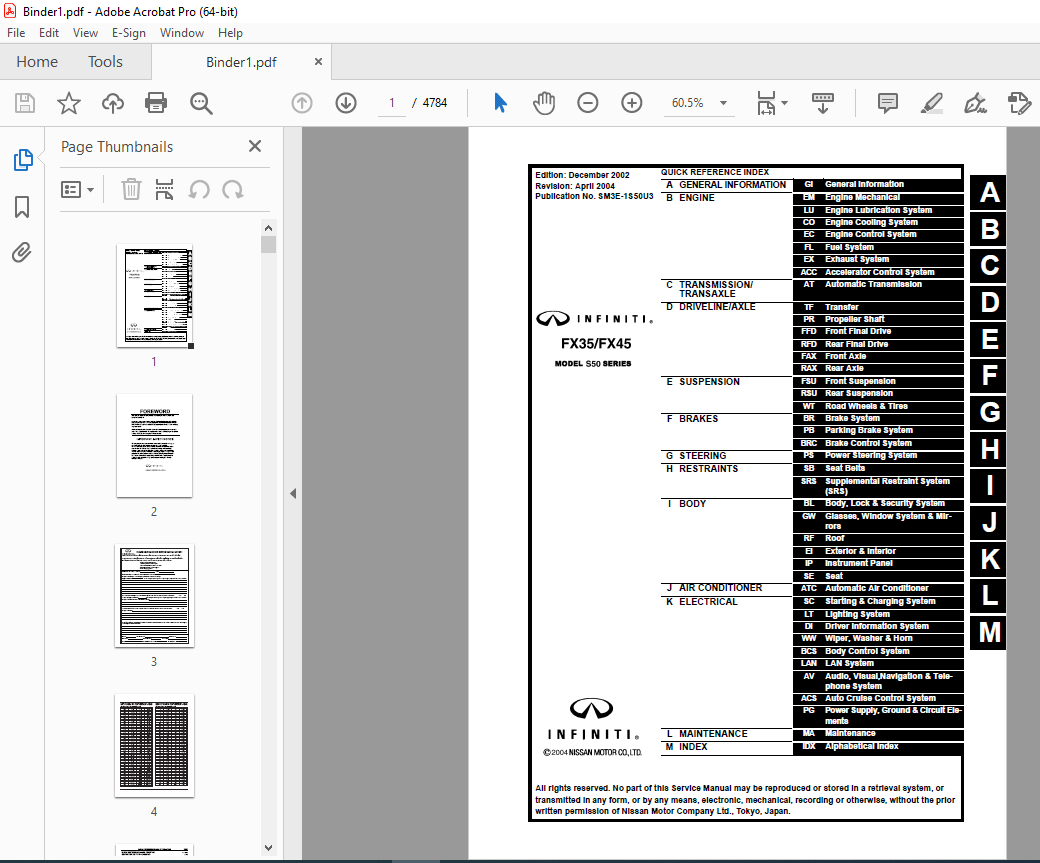
Task: Click the page number input field
Action: [391, 103]
